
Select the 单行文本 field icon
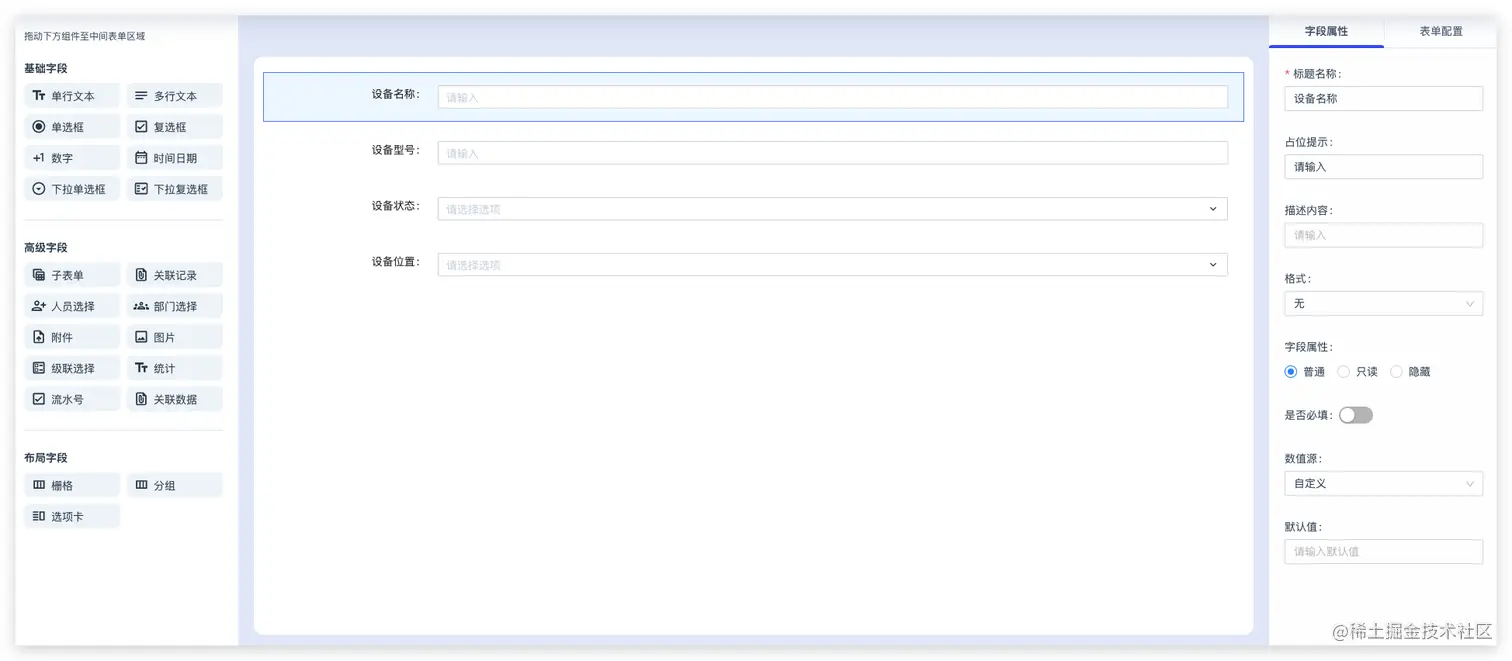pos(39,96)
